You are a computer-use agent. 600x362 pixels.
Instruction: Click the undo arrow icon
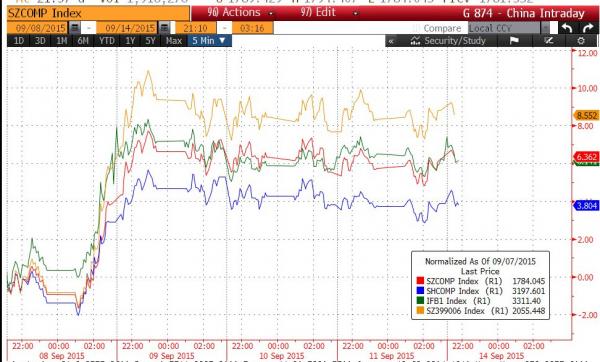coord(567,28)
